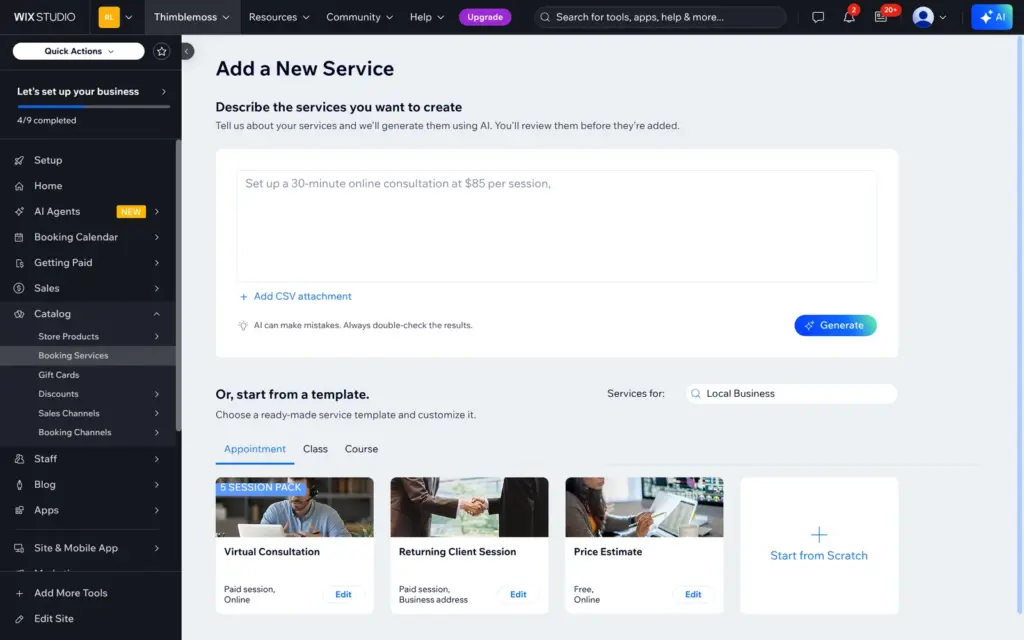Collapse the Catalog section chevron
The width and height of the screenshot is (1024, 640).
[x=157, y=314]
